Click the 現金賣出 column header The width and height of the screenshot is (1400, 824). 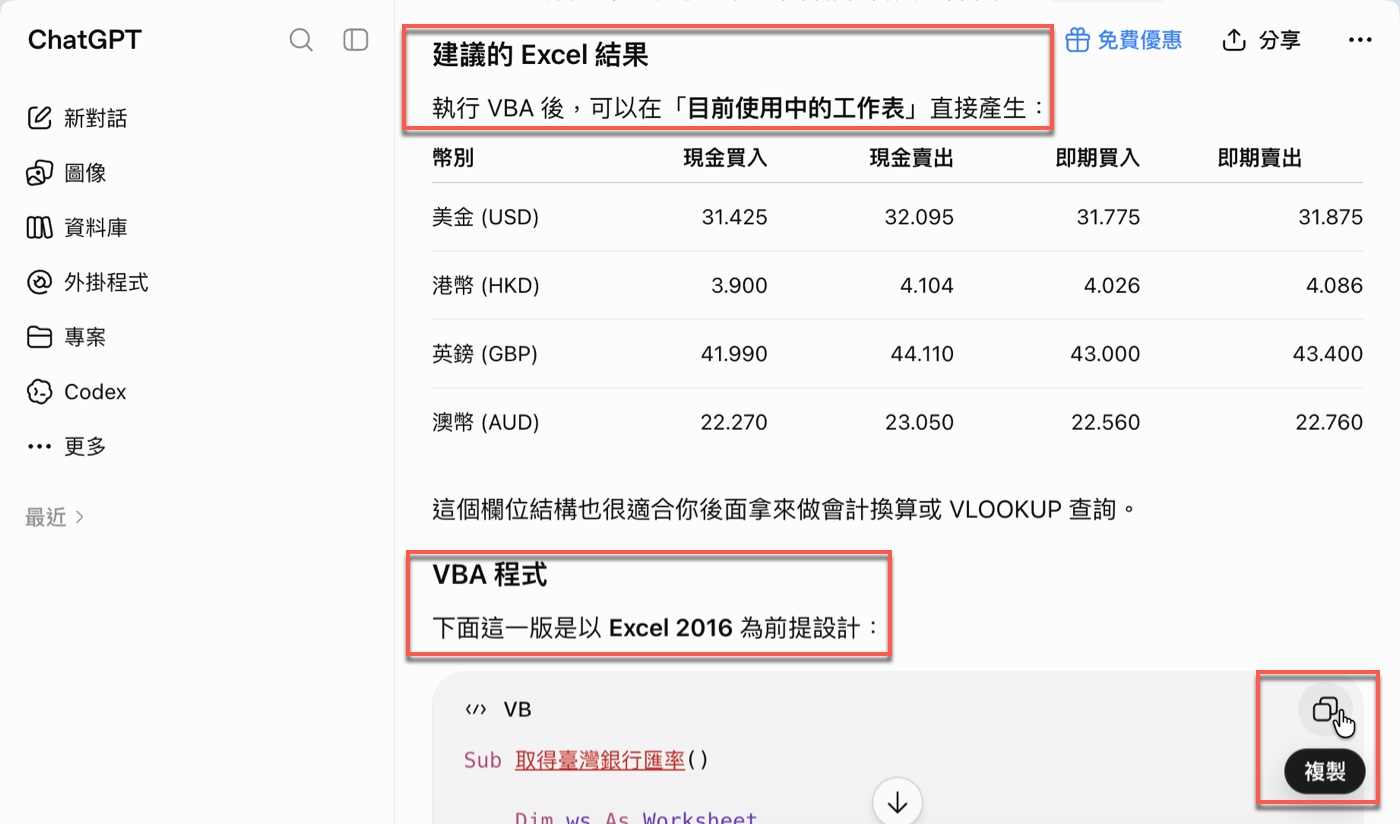click(912, 158)
